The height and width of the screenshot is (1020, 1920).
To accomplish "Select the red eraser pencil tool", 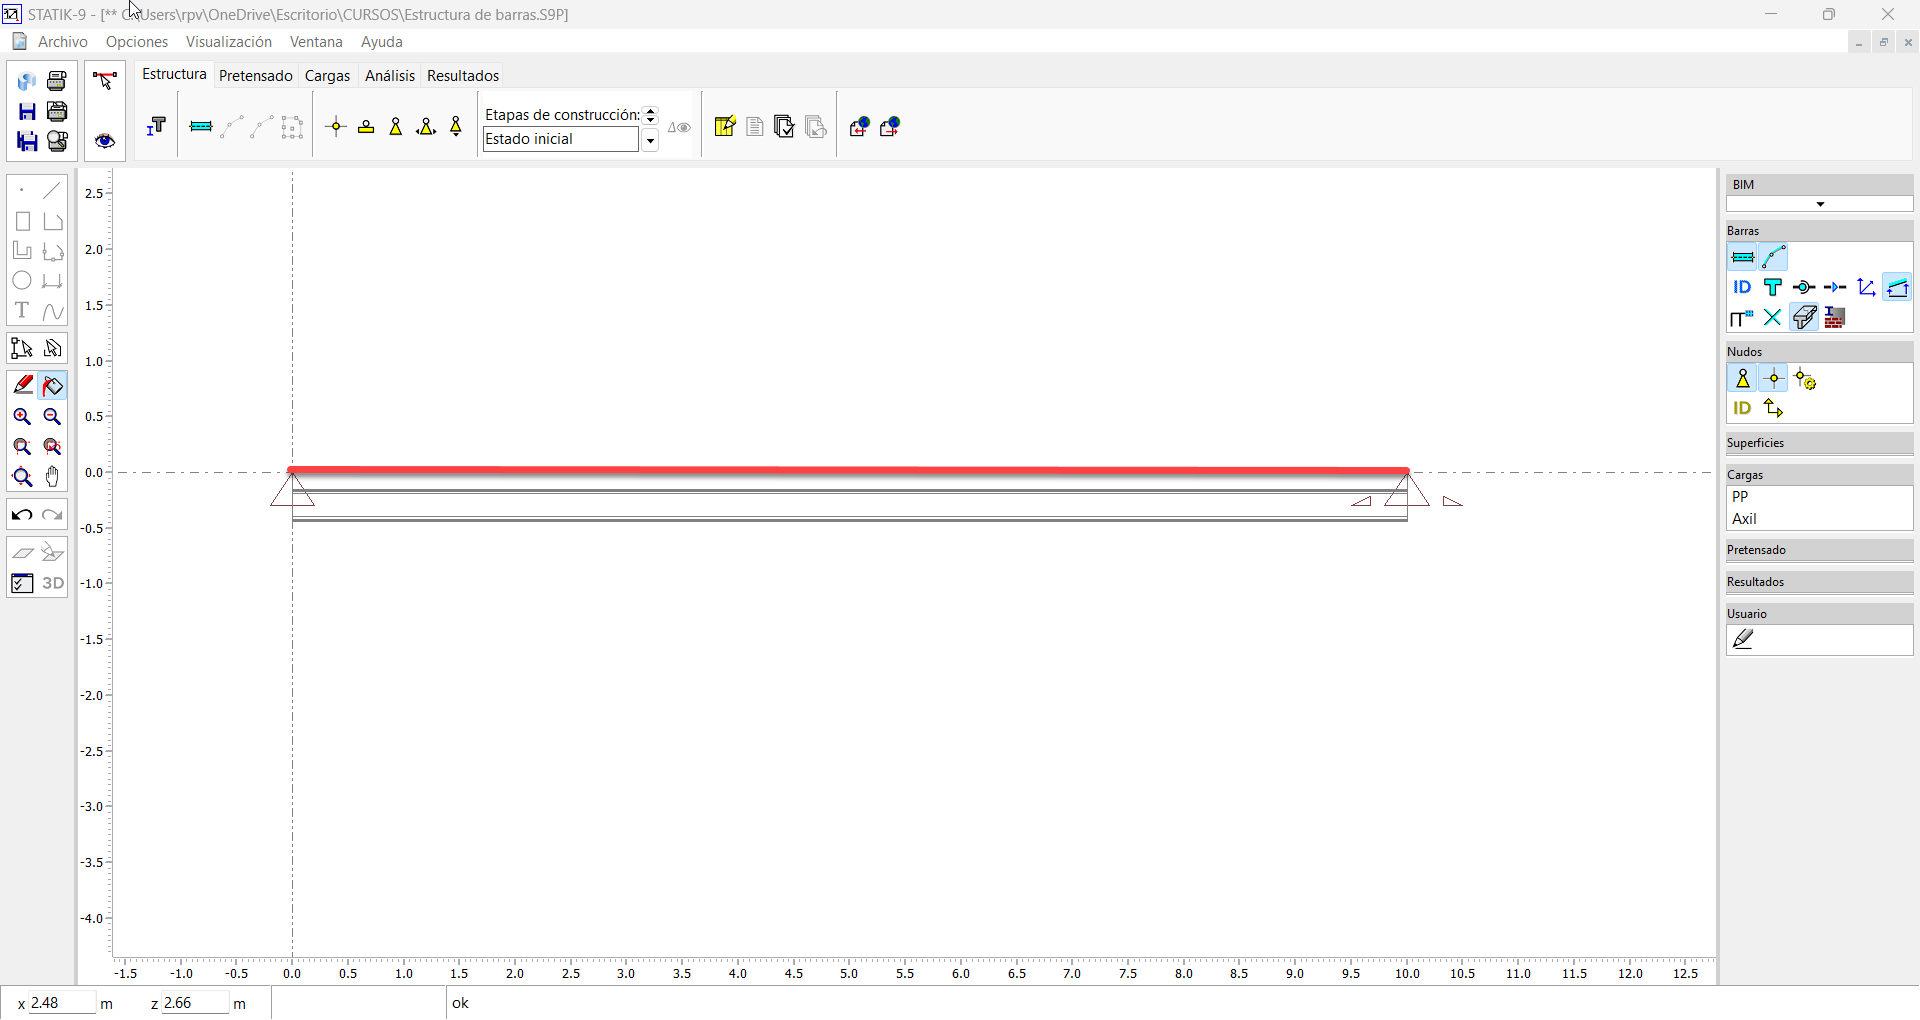I will point(22,385).
